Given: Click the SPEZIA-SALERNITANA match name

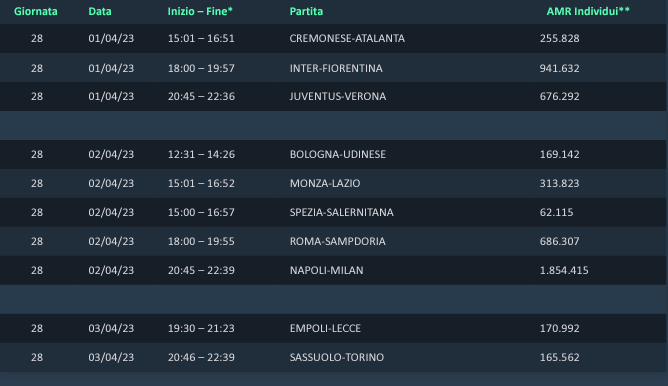Looking at the screenshot, I should (x=342, y=212).
